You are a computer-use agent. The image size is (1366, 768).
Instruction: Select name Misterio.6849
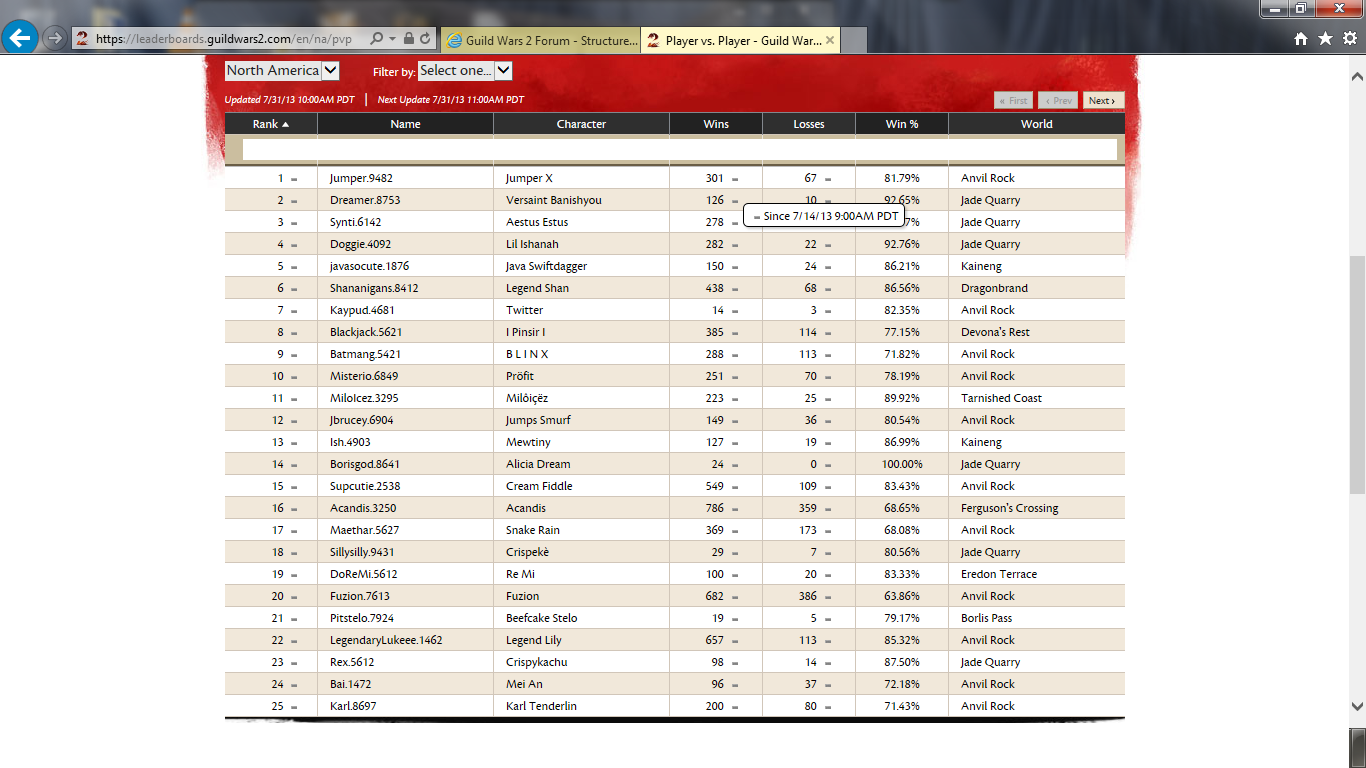364,376
